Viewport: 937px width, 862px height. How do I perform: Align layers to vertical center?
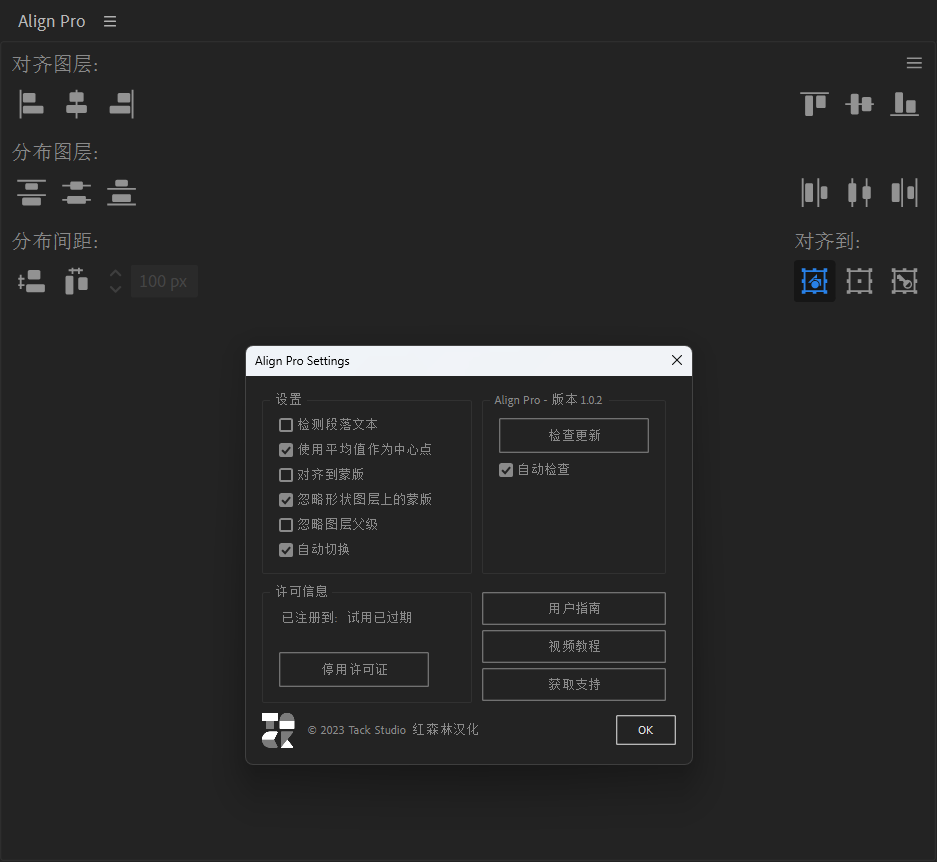tap(859, 104)
